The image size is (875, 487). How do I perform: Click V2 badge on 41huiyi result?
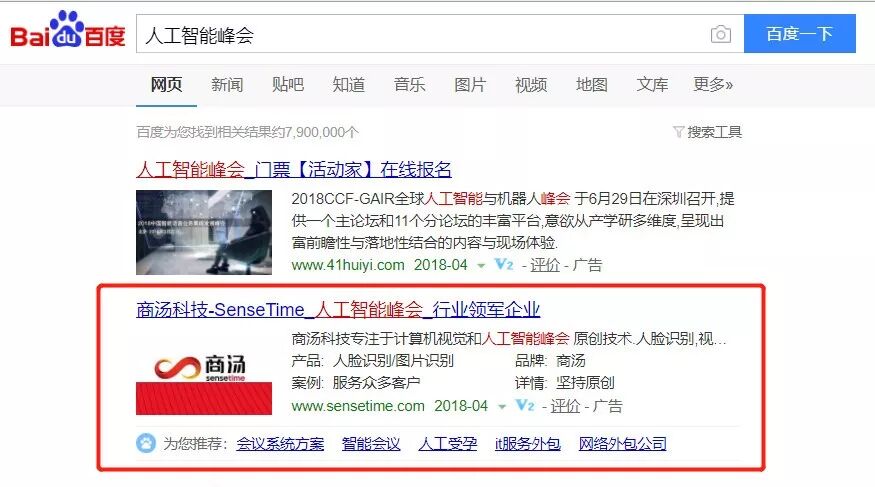(504, 264)
